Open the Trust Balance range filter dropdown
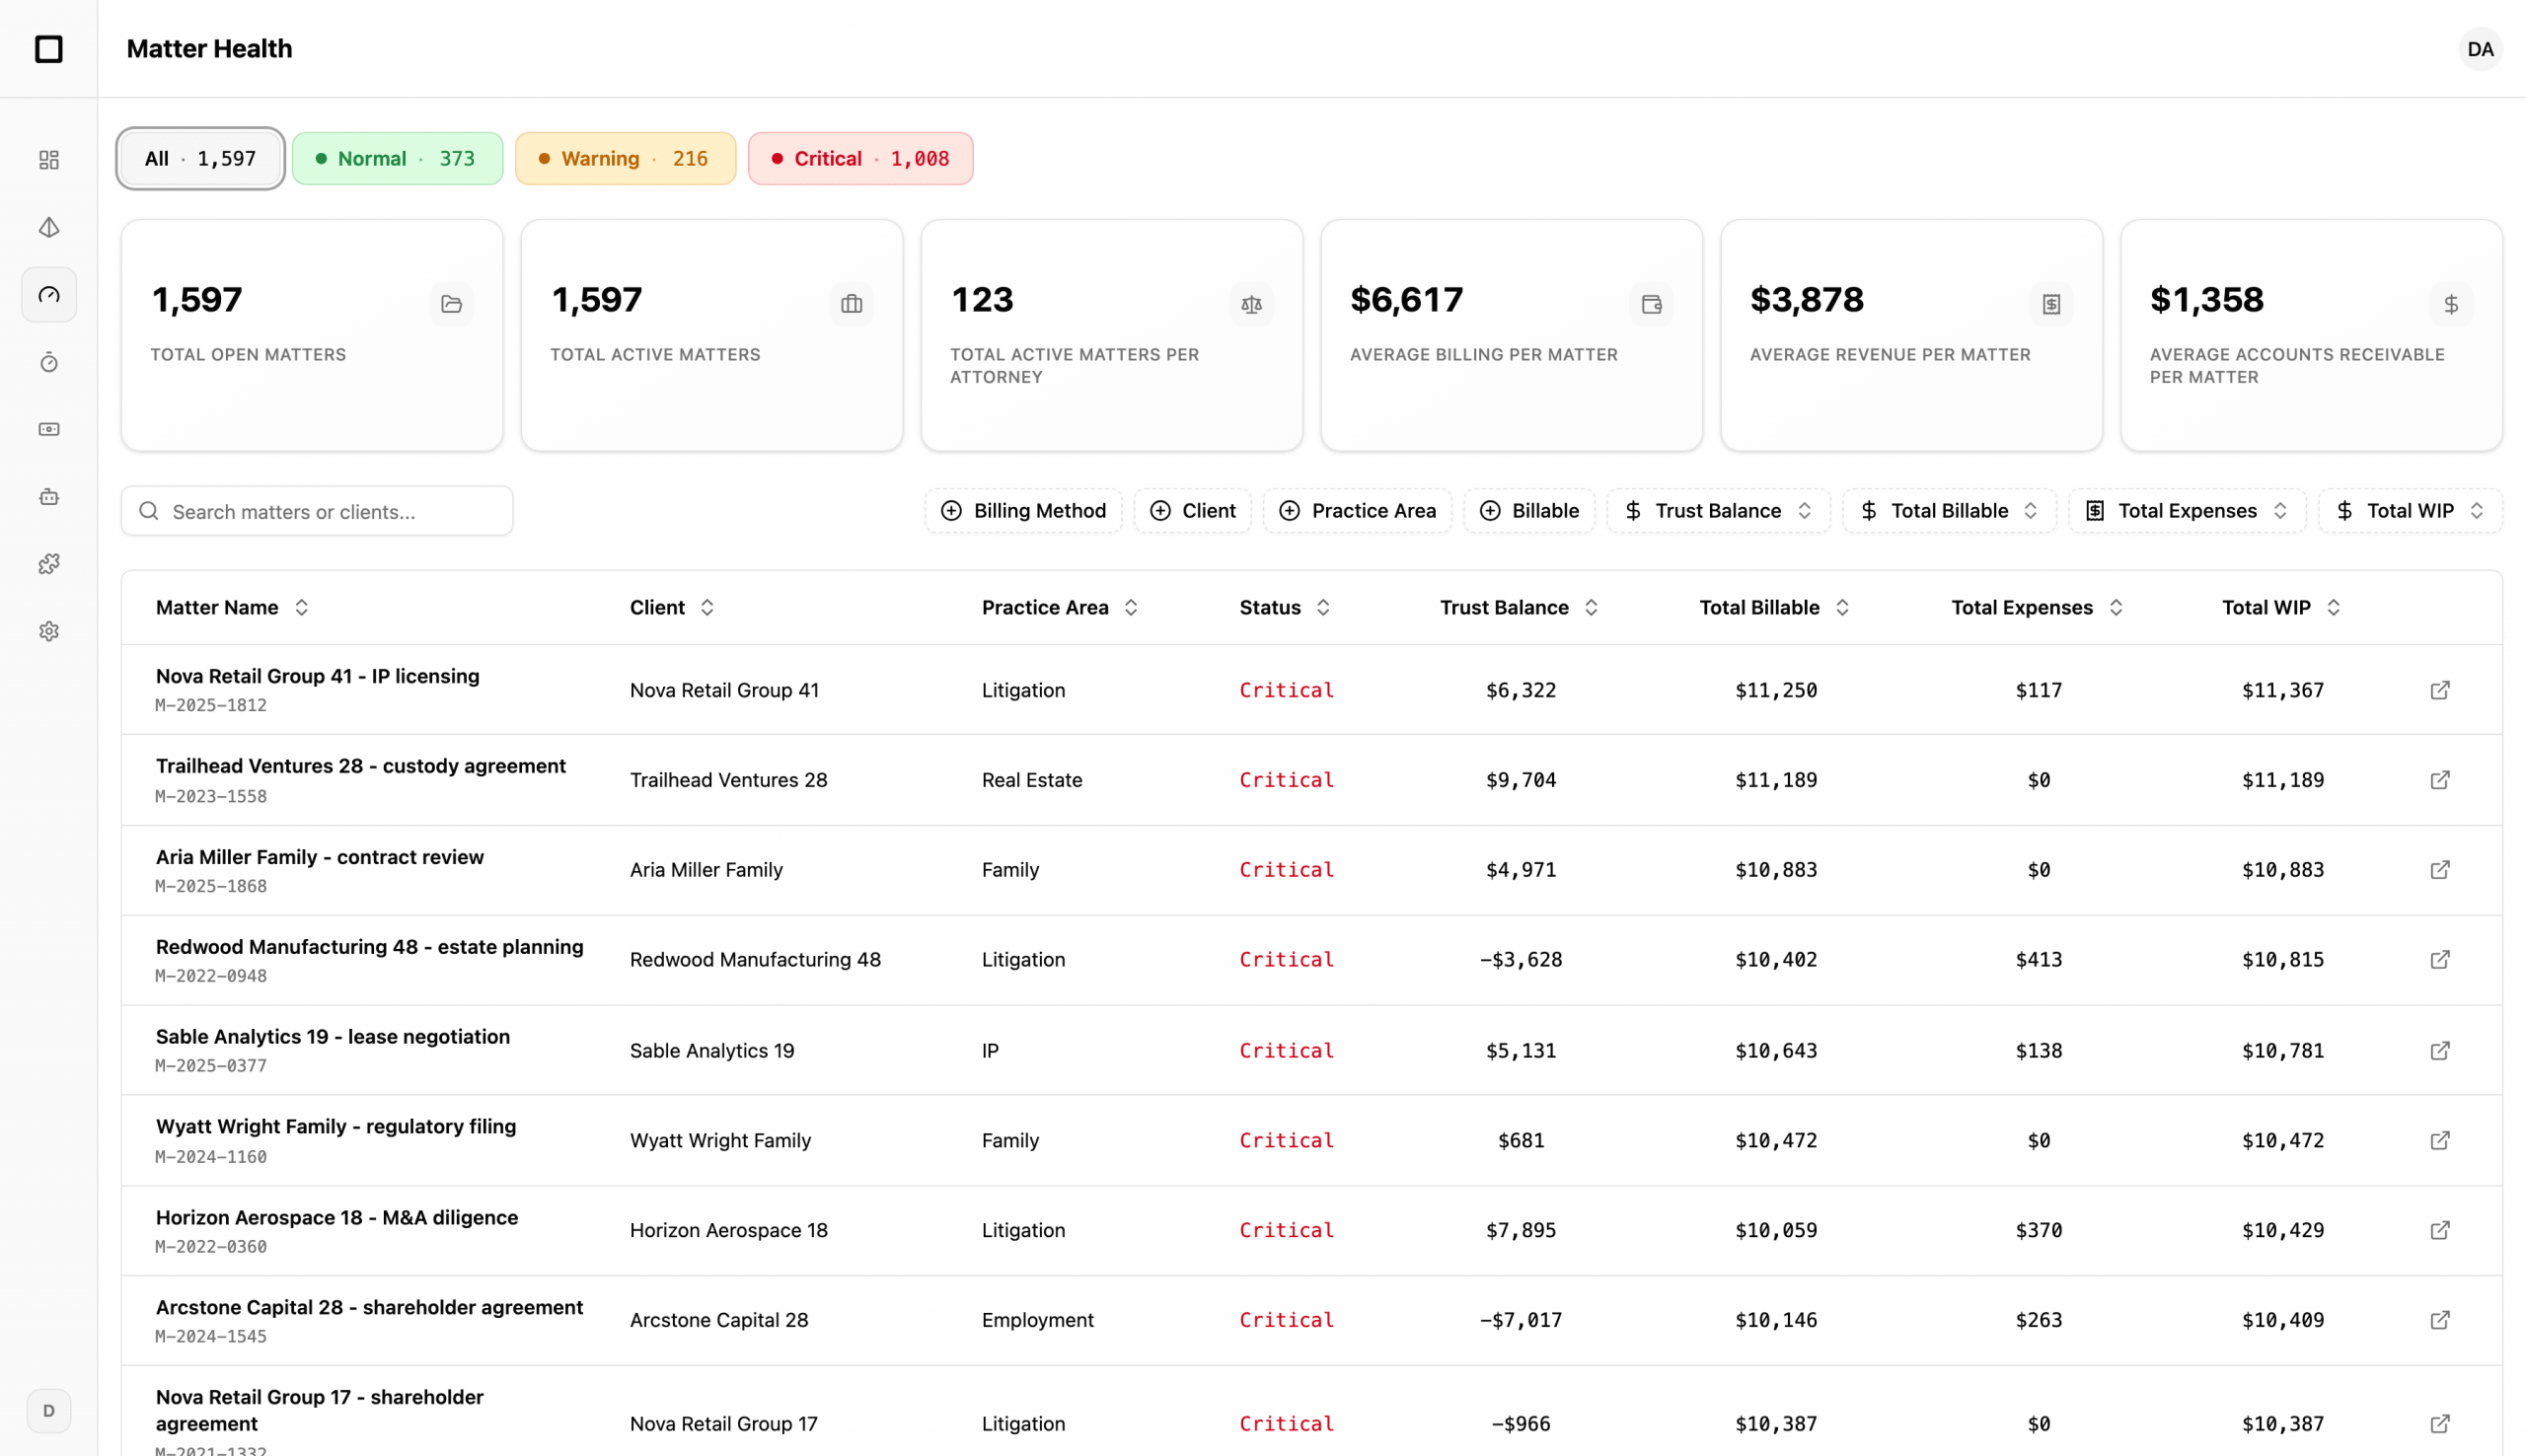Image resolution: width=2526 pixels, height=1456 pixels. click(x=1718, y=511)
